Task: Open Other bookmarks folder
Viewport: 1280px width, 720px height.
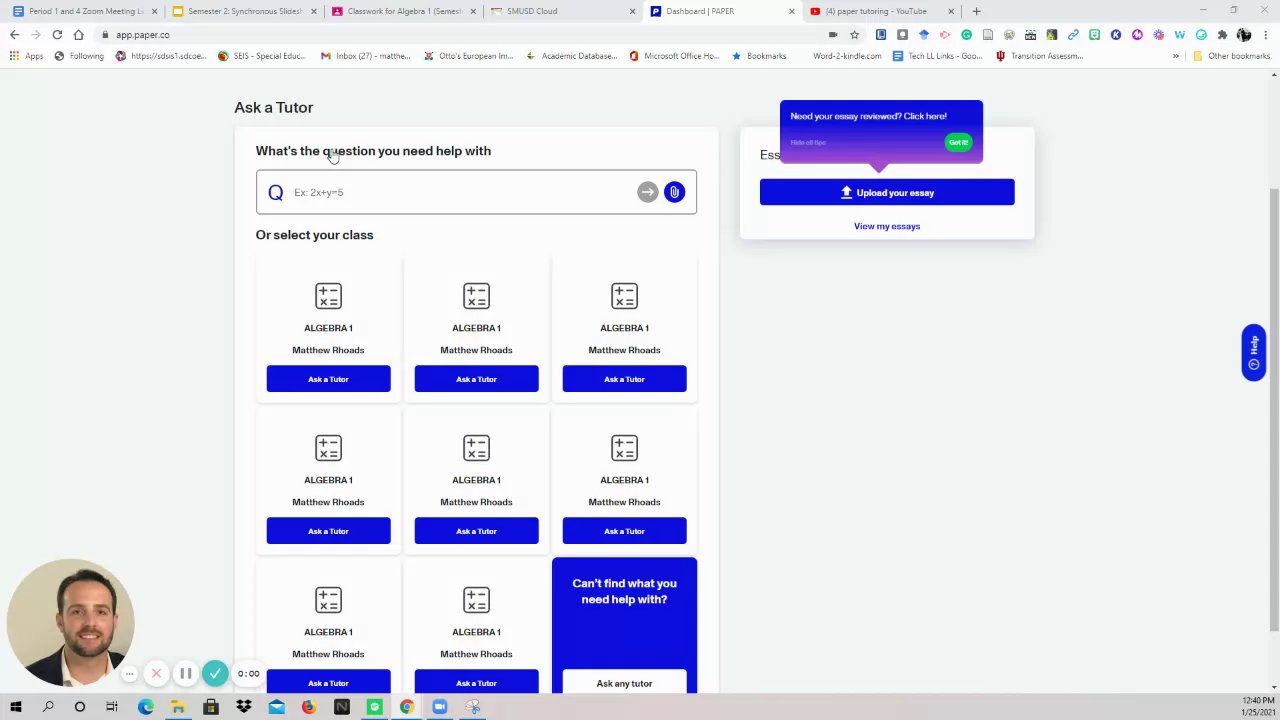Action: click(1231, 56)
